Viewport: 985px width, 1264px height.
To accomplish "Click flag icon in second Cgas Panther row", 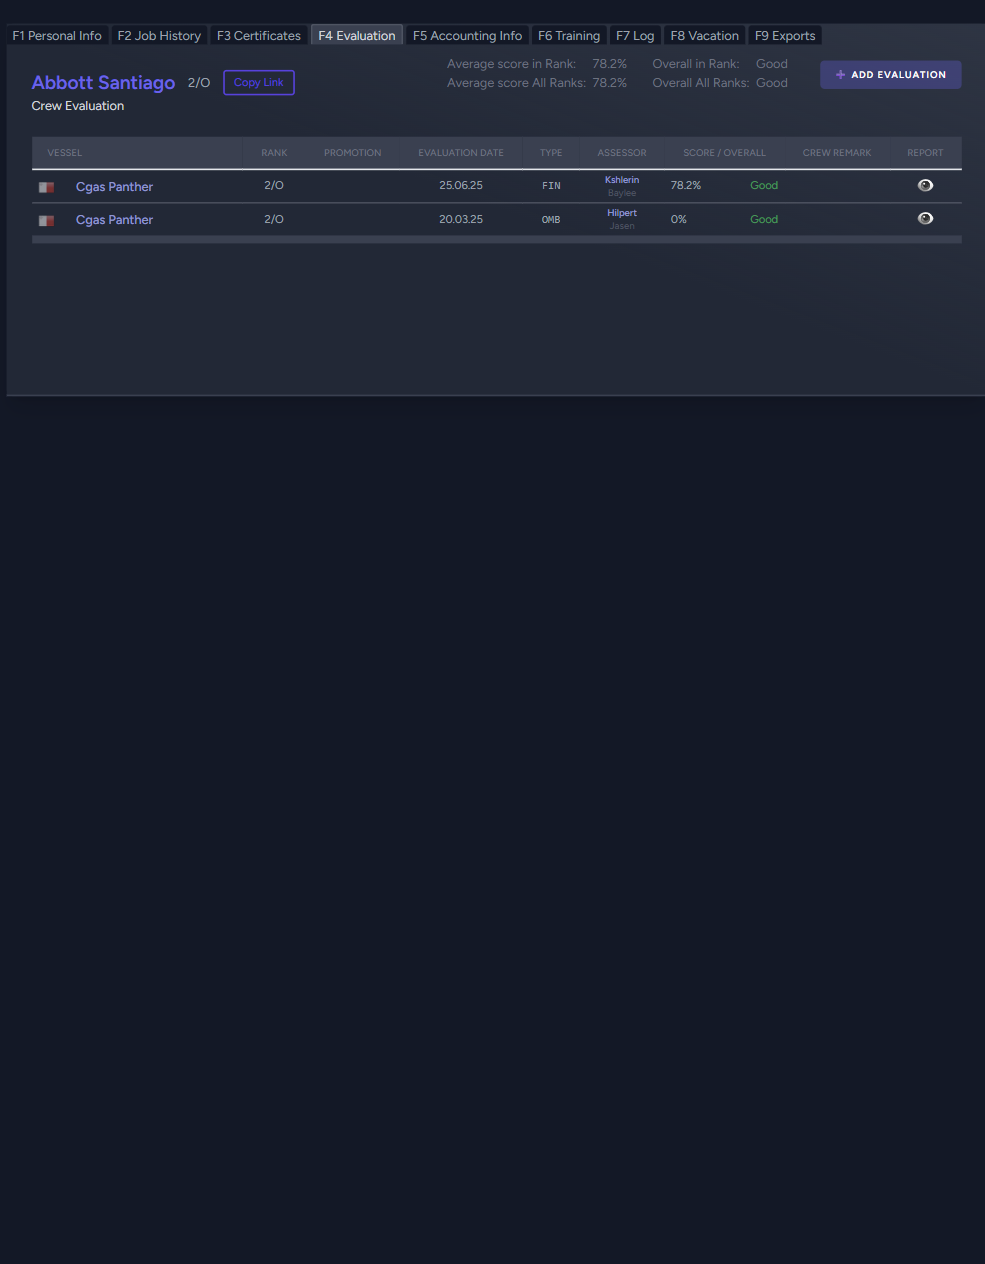I will 46,220.
